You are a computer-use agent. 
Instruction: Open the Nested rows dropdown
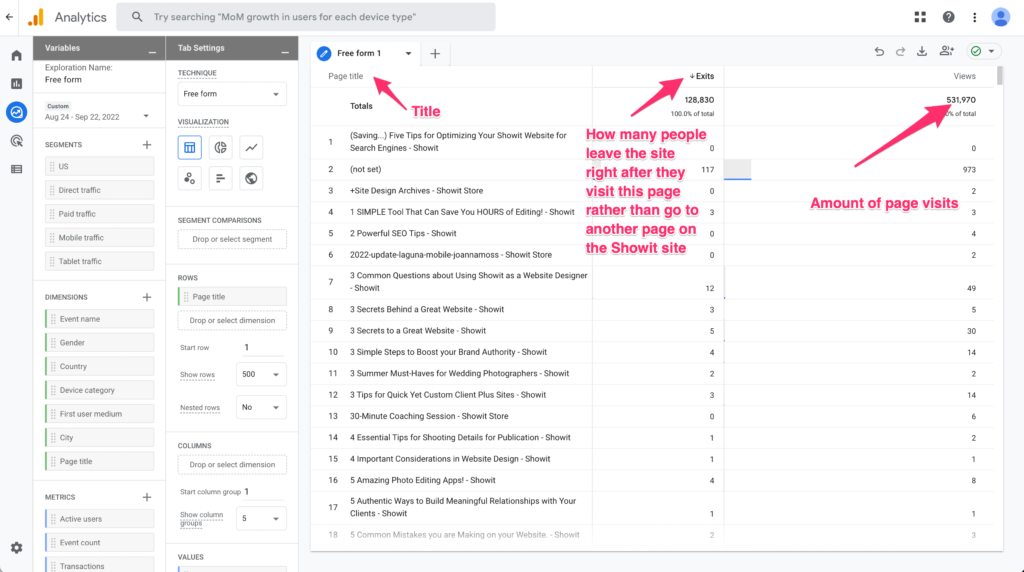tap(261, 408)
